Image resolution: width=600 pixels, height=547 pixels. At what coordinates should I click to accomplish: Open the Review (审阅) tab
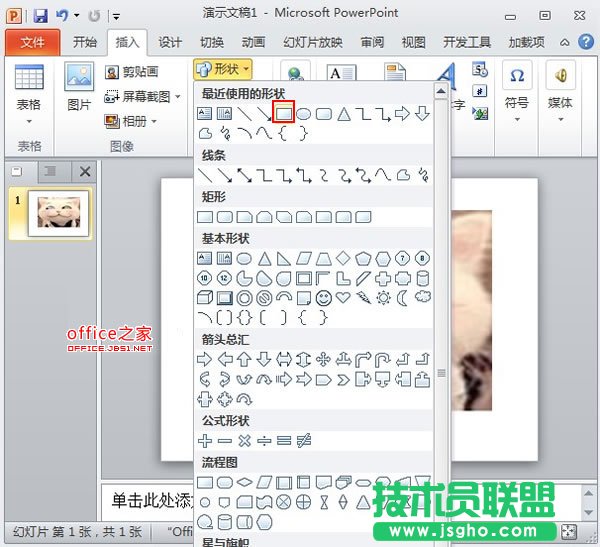[x=372, y=42]
